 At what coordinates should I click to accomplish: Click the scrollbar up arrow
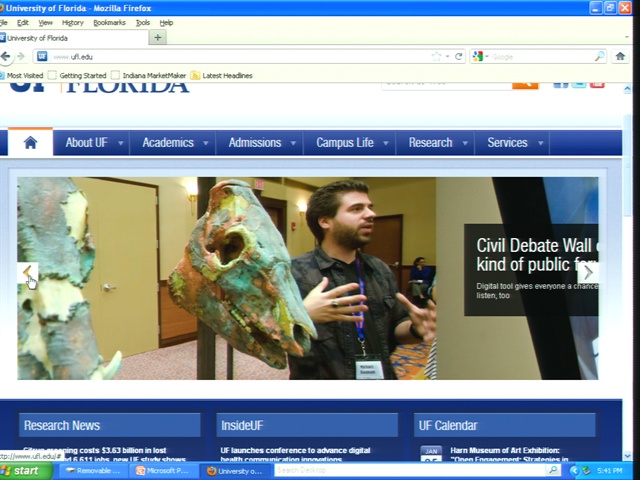pos(627,89)
